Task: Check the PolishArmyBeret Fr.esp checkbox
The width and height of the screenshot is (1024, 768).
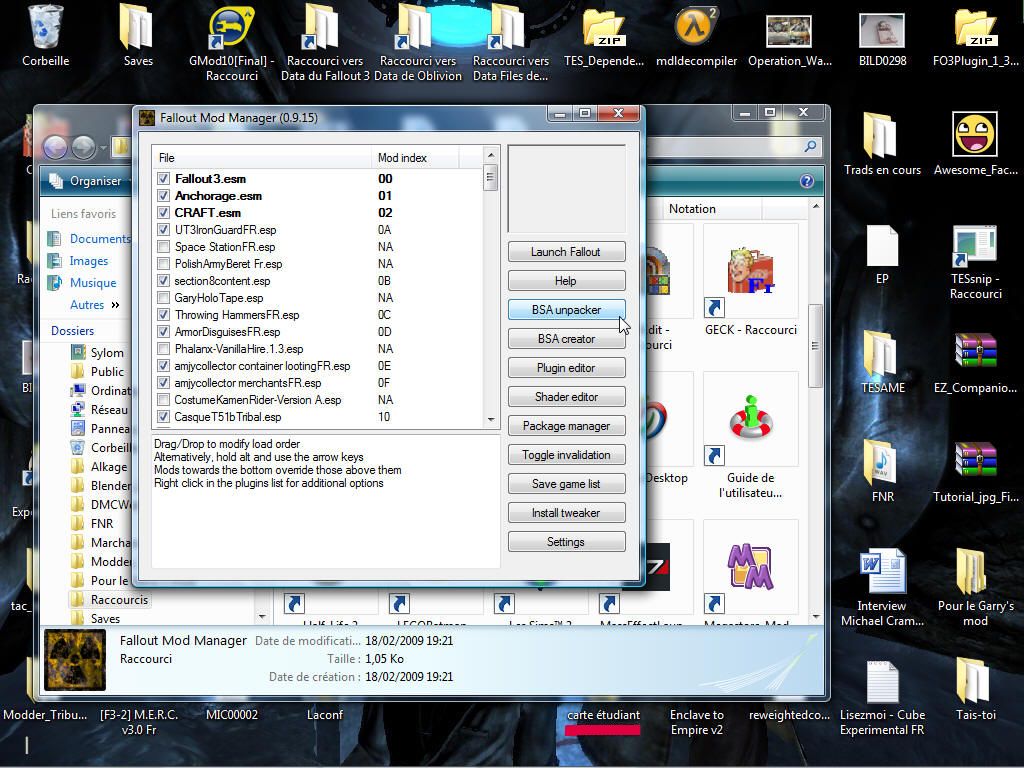Action: 163,263
